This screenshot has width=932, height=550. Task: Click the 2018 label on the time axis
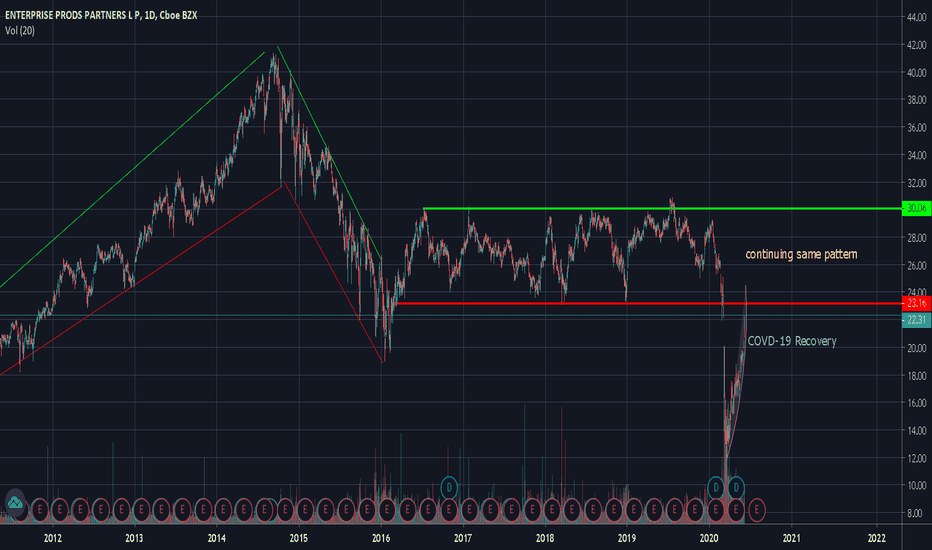[x=545, y=538]
